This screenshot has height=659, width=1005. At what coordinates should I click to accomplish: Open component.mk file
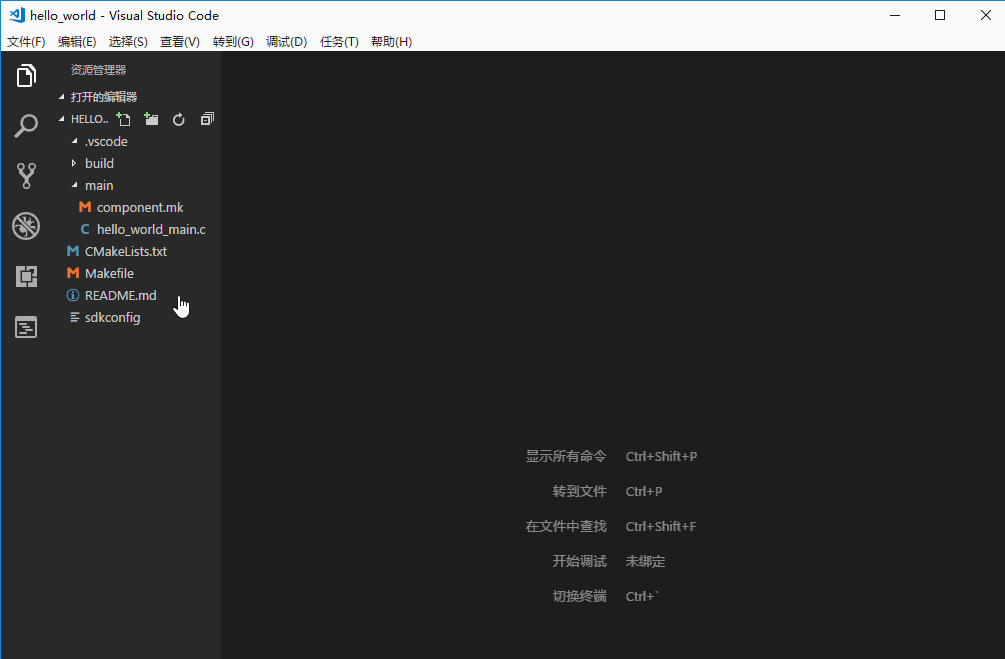[x=140, y=207]
